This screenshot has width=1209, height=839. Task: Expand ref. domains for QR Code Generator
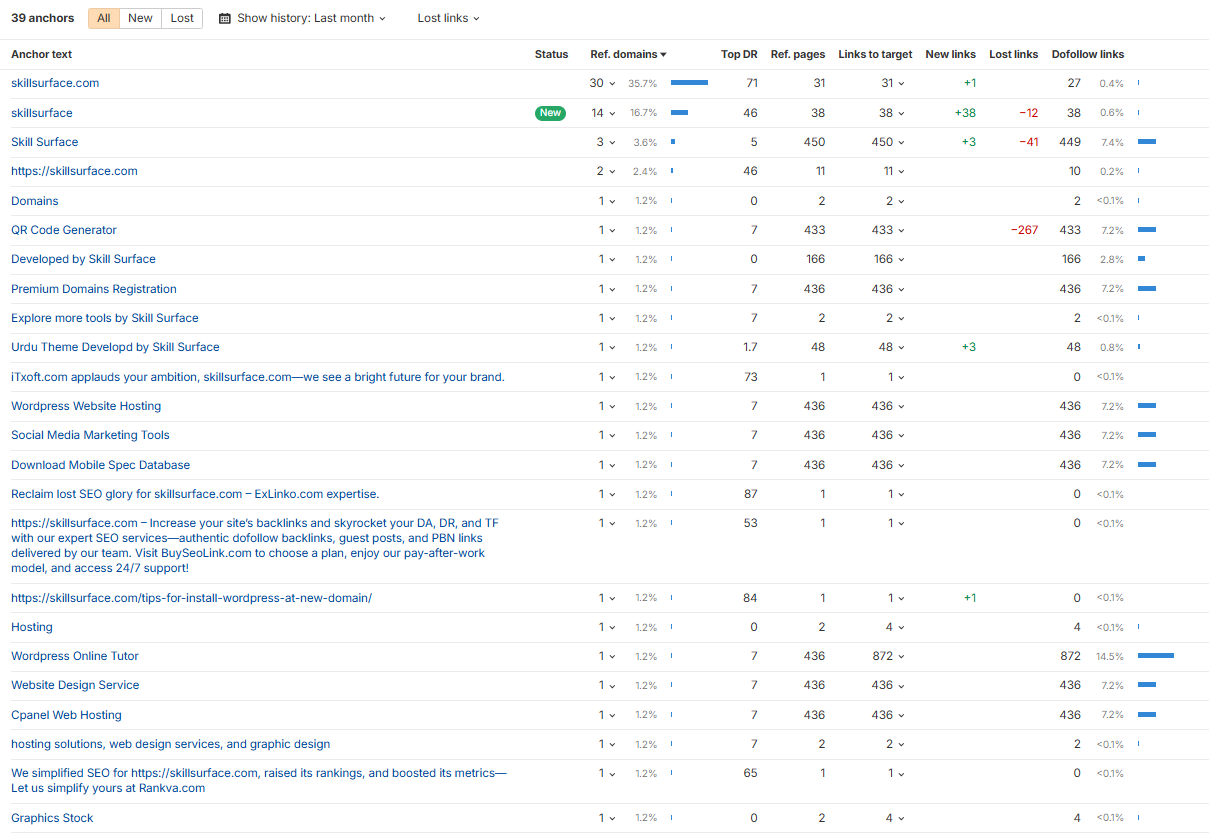click(607, 230)
